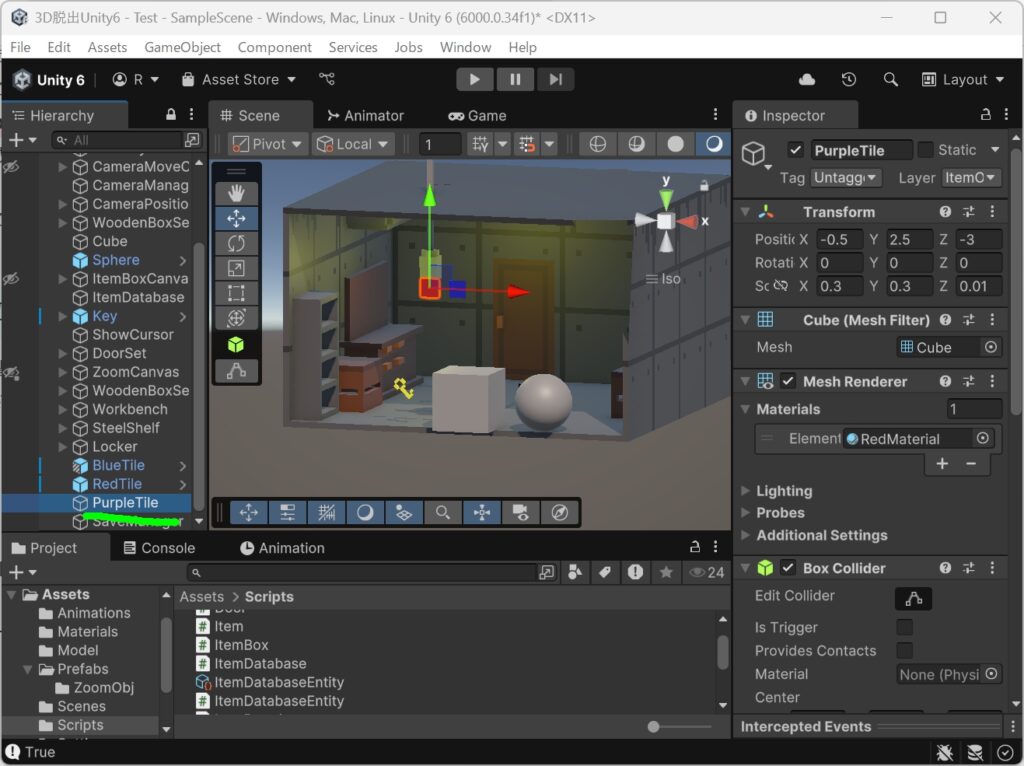Select the RedTile object in Hierarchy

(117, 484)
